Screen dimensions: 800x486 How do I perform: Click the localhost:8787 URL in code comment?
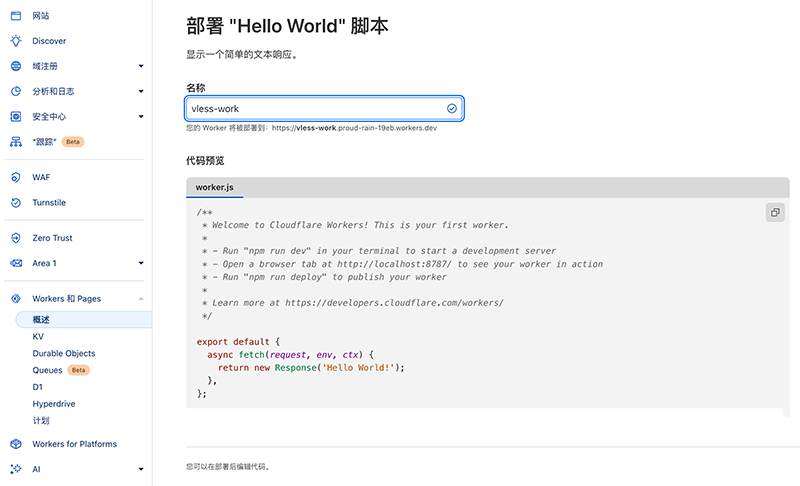pyautogui.click(x=394, y=264)
